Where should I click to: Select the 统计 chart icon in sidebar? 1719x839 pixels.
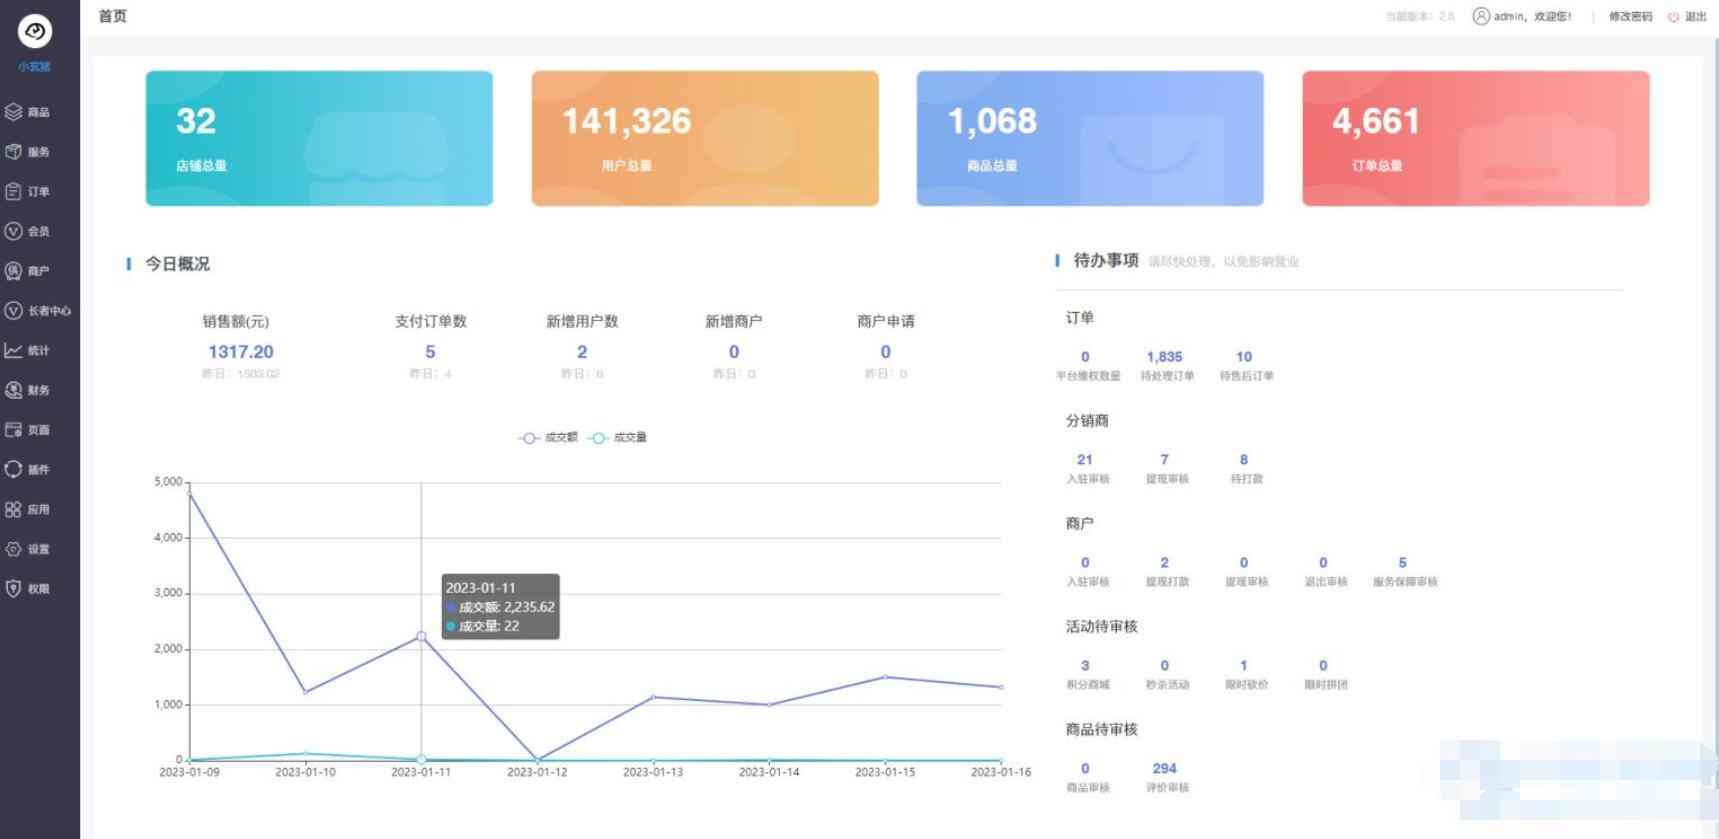(x=14, y=350)
